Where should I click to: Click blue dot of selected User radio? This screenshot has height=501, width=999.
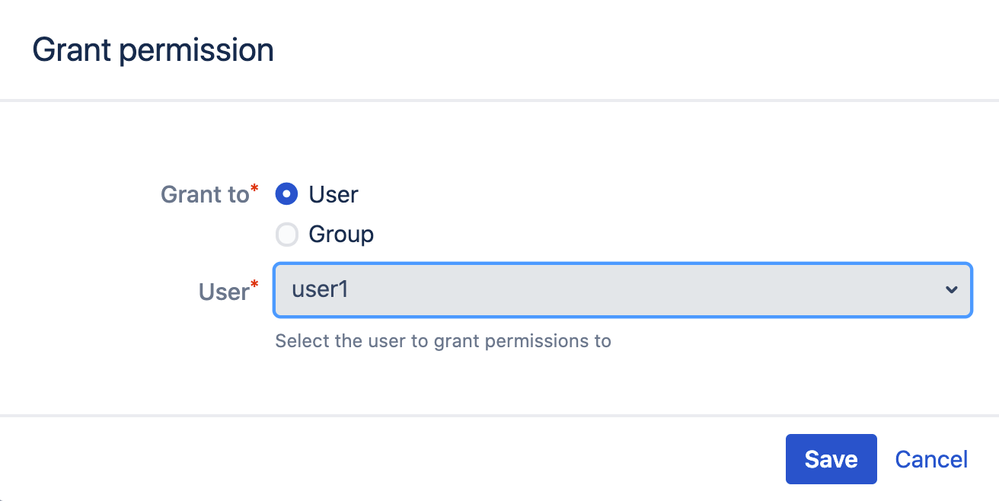coord(287,194)
